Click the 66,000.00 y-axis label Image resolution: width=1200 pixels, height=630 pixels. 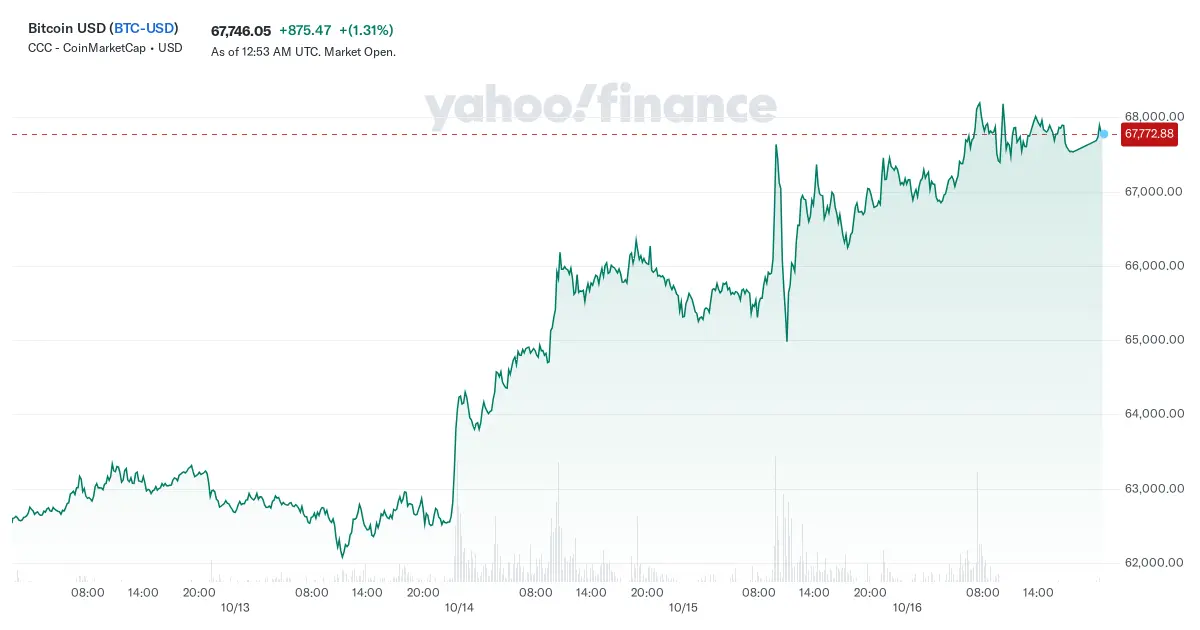tap(1155, 266)
